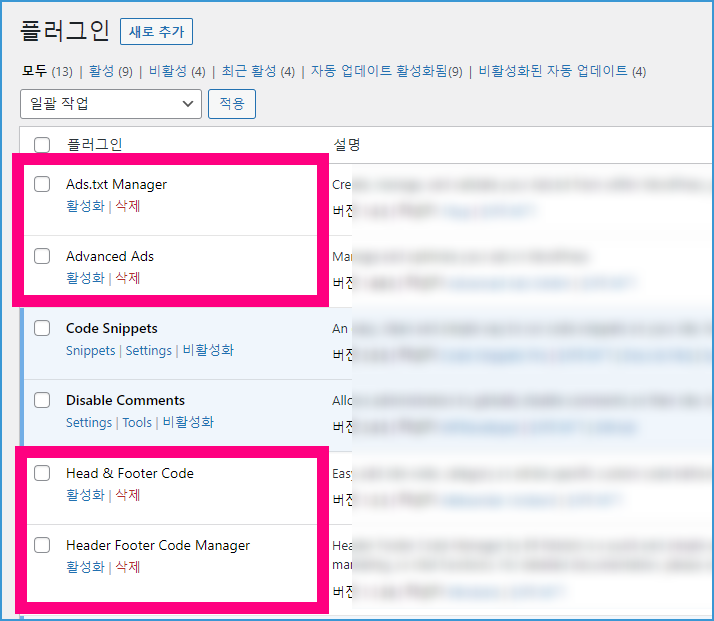
Task: Activate Header Footer Code Manager via 활성화
Action: pos(85,567)
